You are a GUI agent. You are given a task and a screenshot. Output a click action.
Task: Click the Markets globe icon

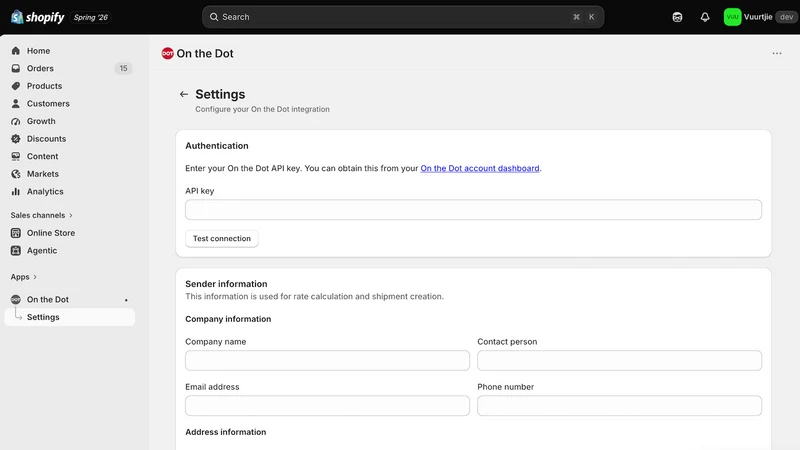point(16,174)
